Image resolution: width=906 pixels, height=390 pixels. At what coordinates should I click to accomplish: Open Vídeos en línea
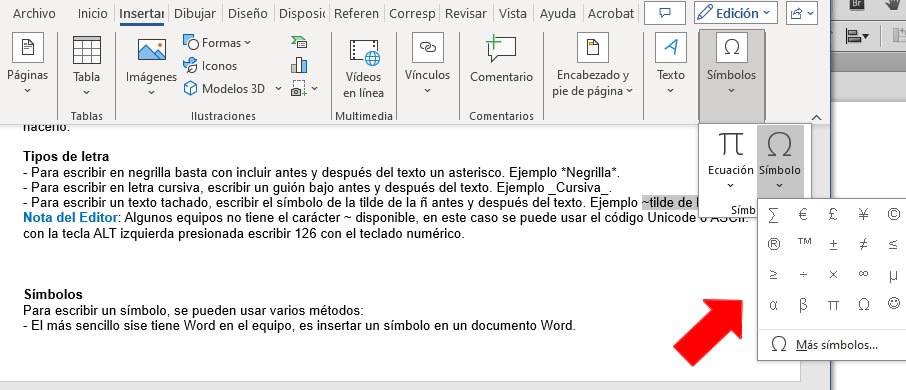(363, 68)
